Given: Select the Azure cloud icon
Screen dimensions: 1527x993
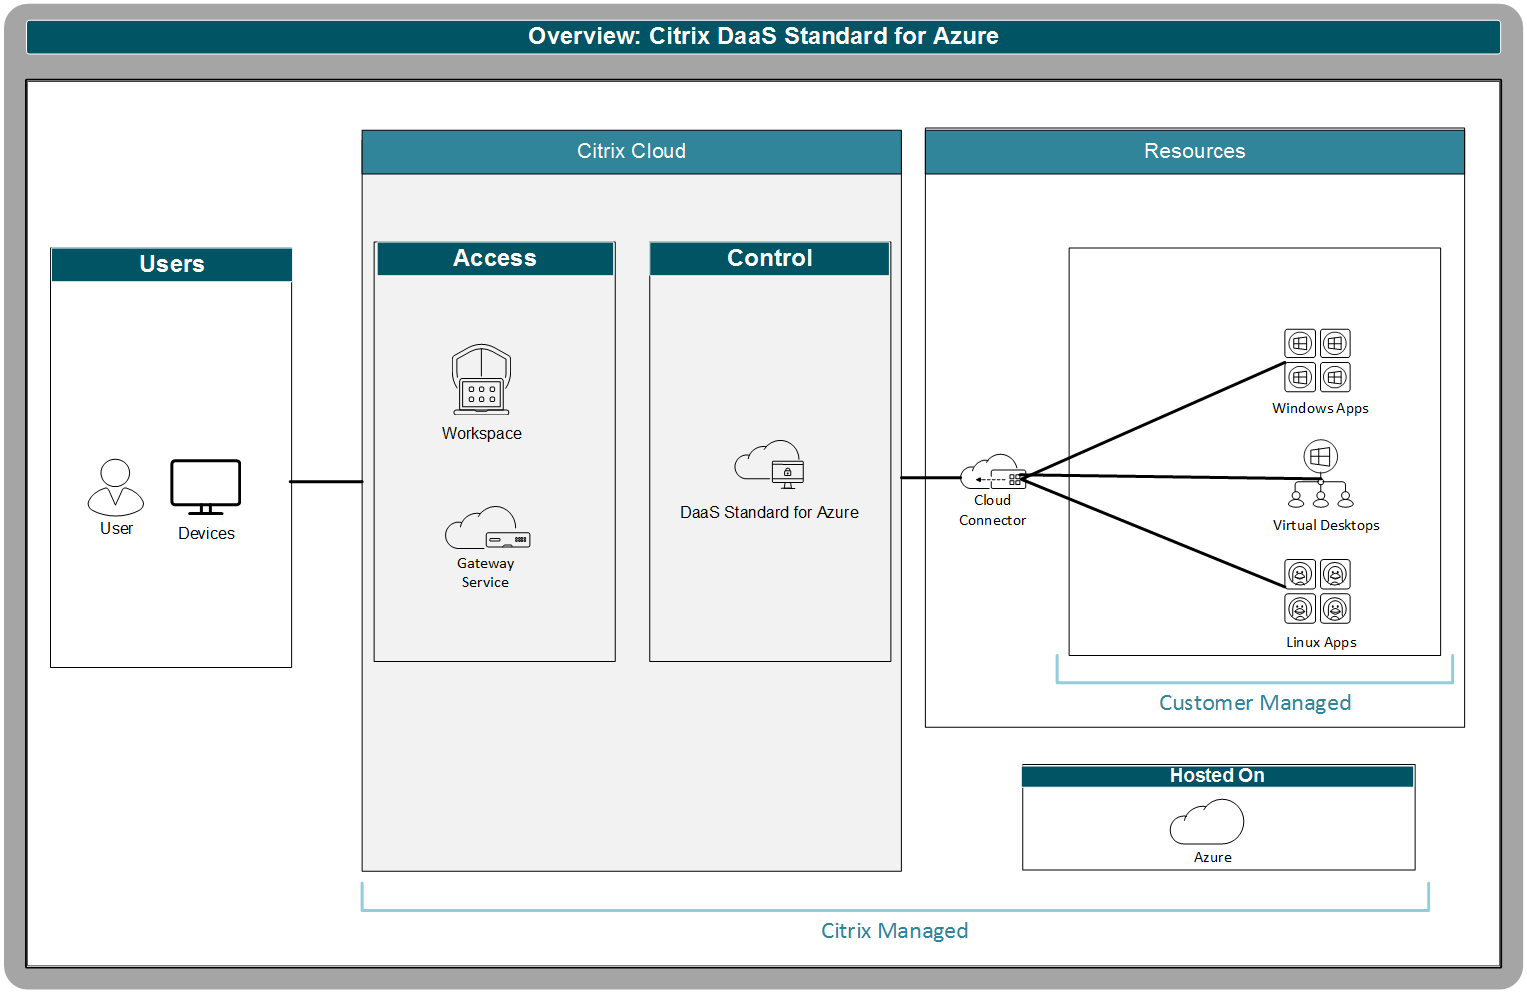Looking at the screenshot, I should [1207, 823].
